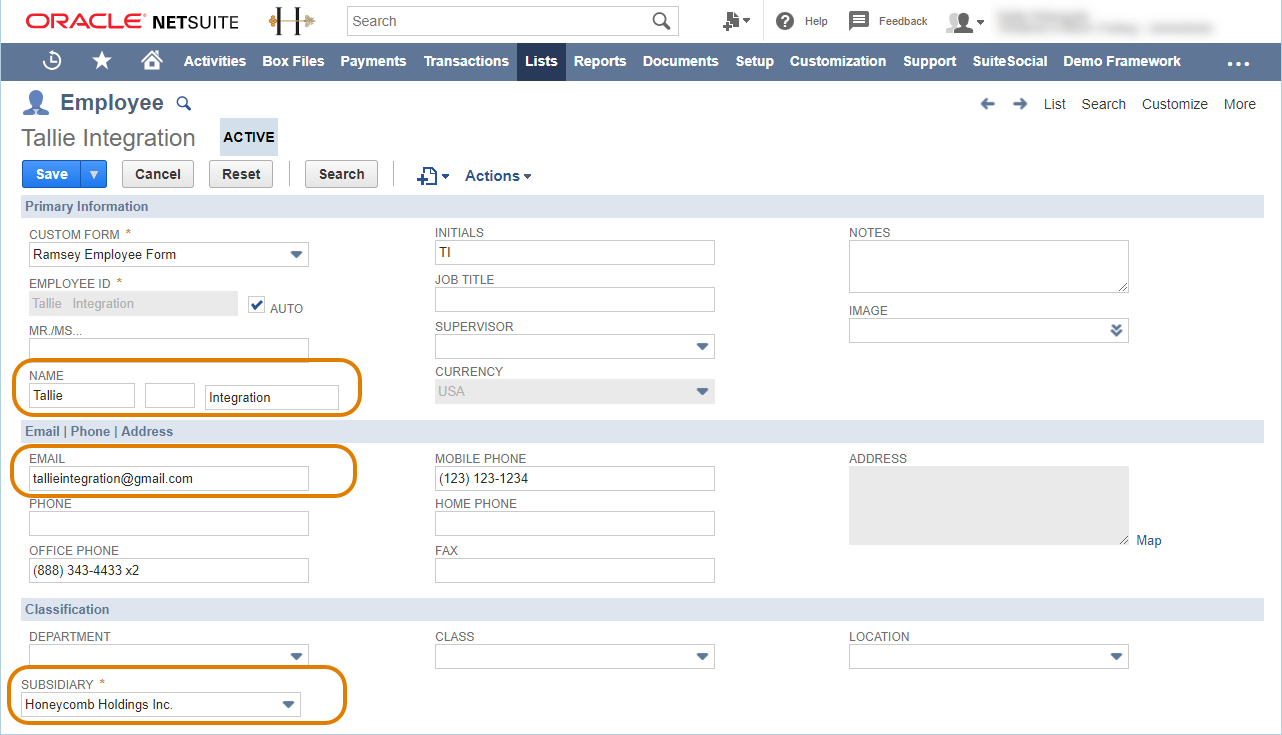Click the company logo beside NetSuite
Viewport: 1282px width, 735px height.
click(293, 21)
